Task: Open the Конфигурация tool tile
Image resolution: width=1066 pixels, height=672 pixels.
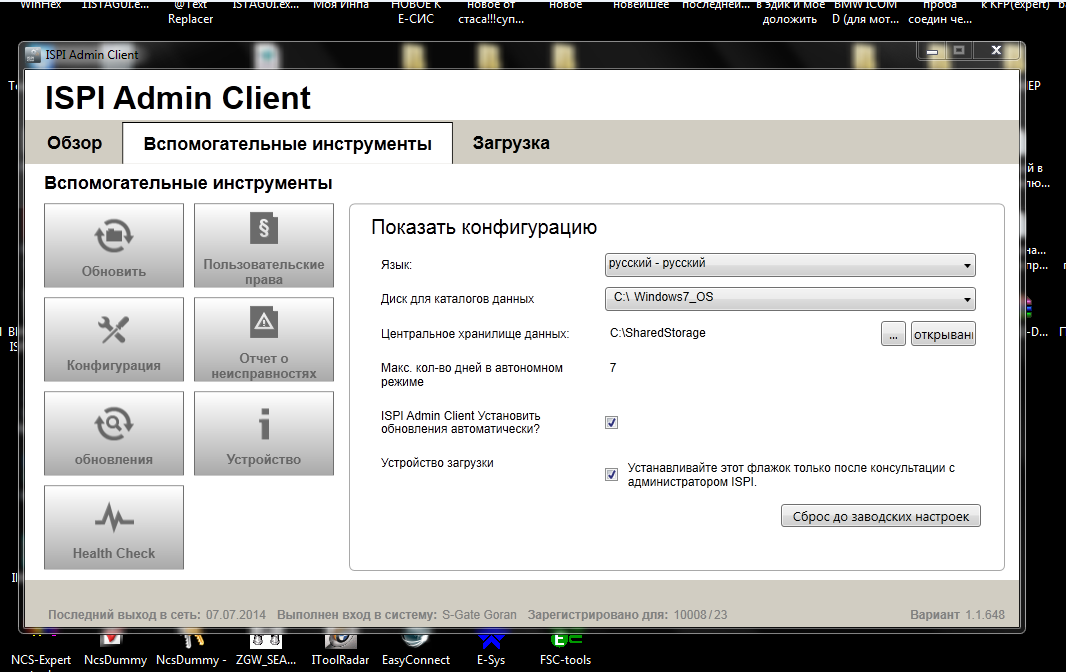Action: (114, 339)
